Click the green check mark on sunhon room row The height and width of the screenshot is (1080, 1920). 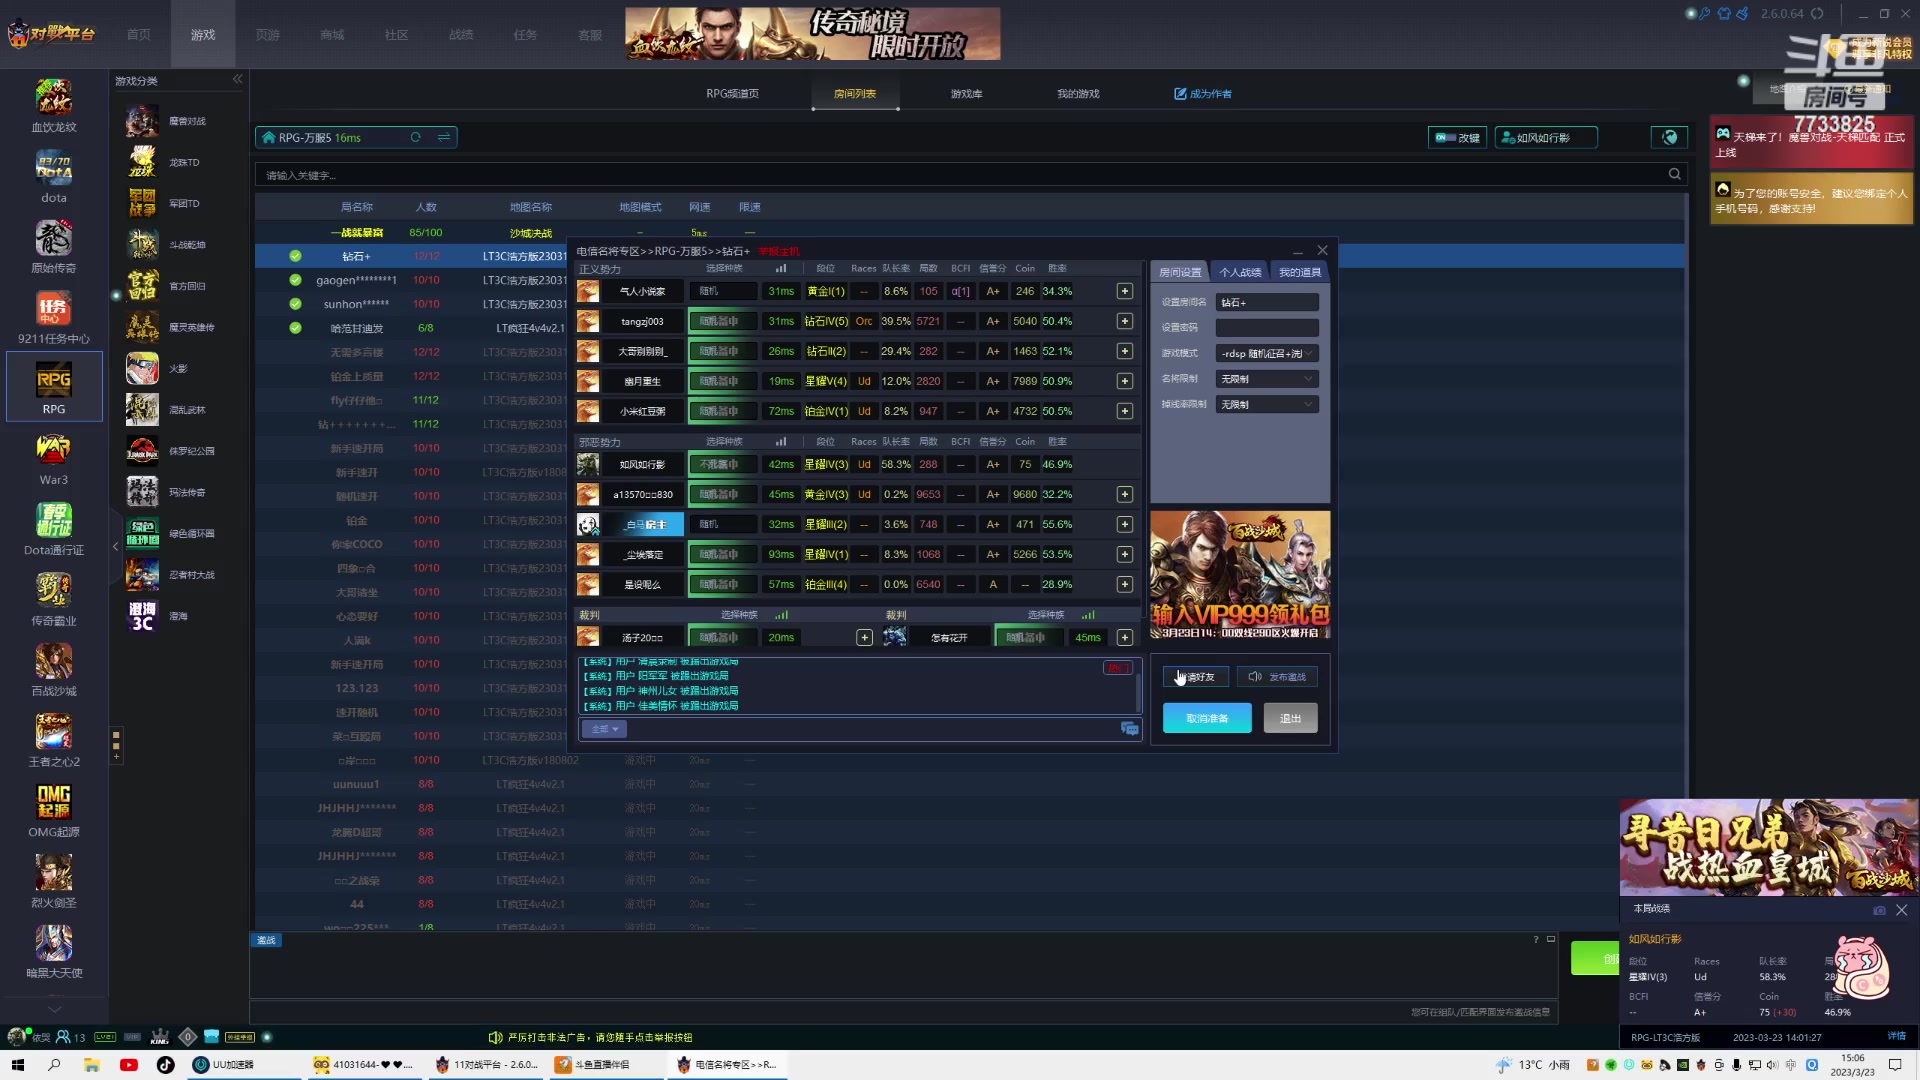[x=295, y=304]
